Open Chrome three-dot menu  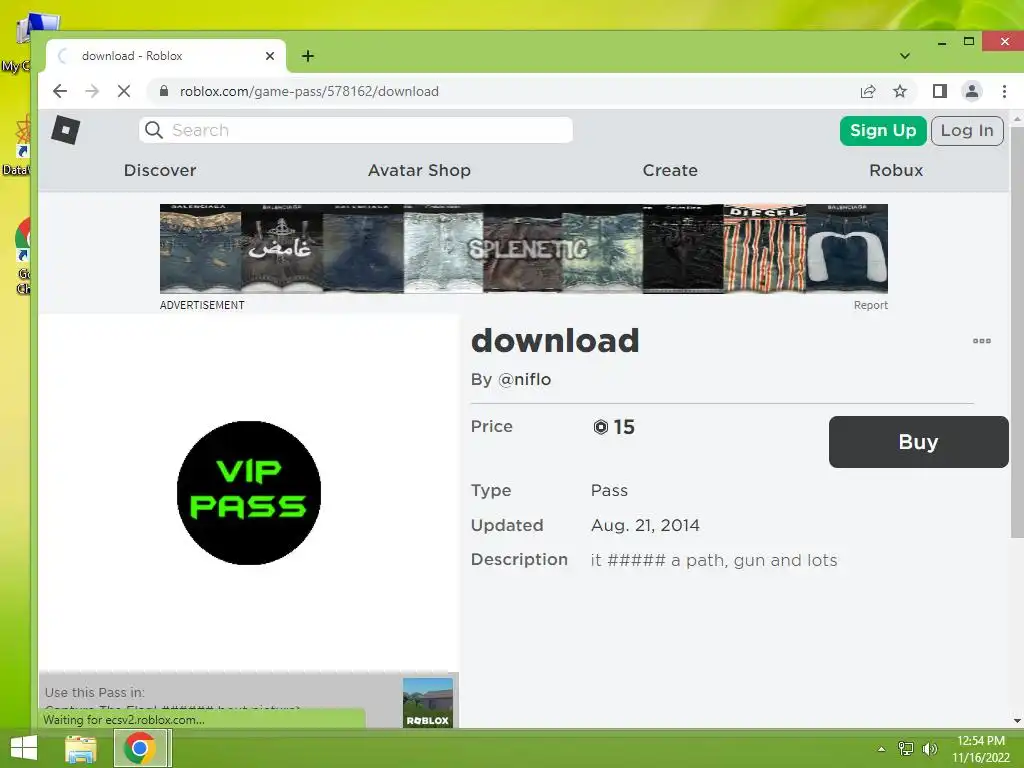click(x=1004, y=91)
